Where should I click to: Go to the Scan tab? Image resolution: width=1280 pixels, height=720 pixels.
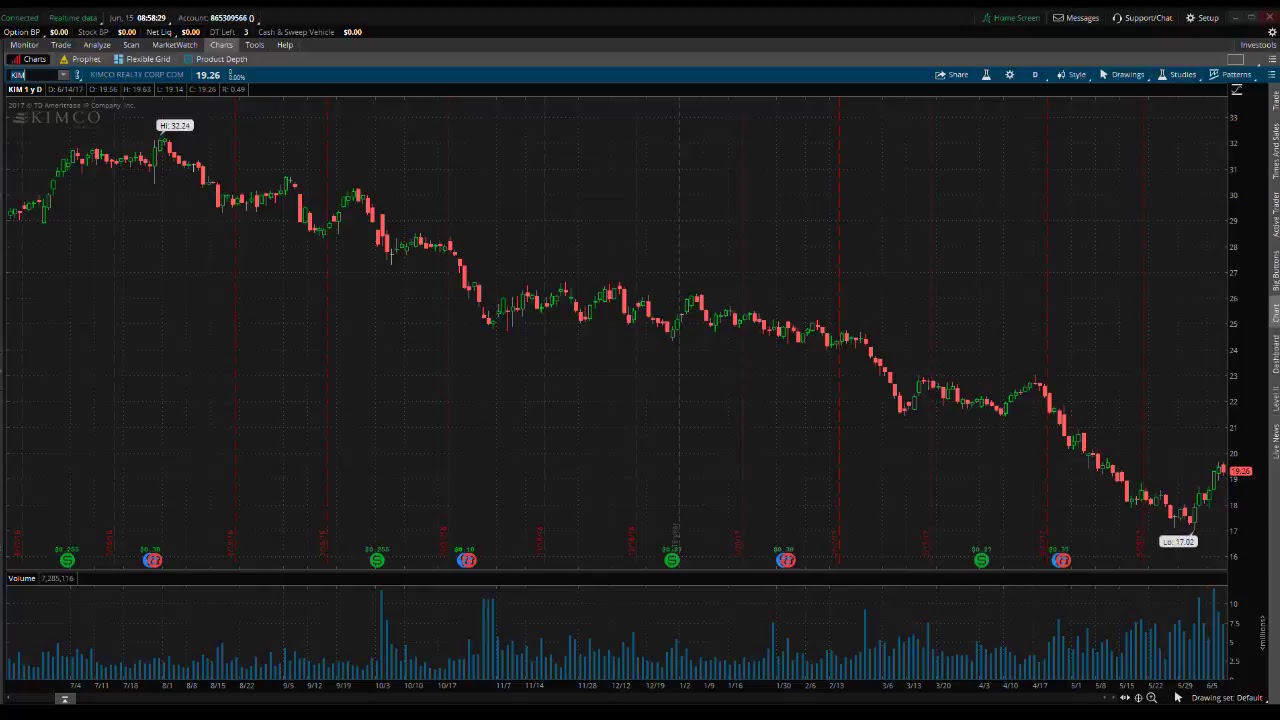pyautogui.click(x=131, y=45)
